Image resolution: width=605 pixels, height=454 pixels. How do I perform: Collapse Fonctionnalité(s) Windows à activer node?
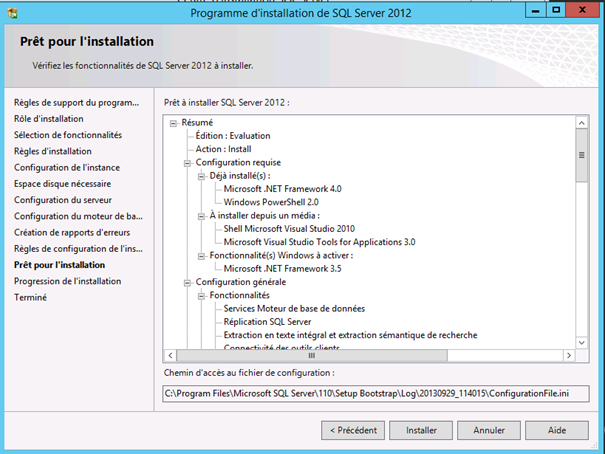(201, 256)
